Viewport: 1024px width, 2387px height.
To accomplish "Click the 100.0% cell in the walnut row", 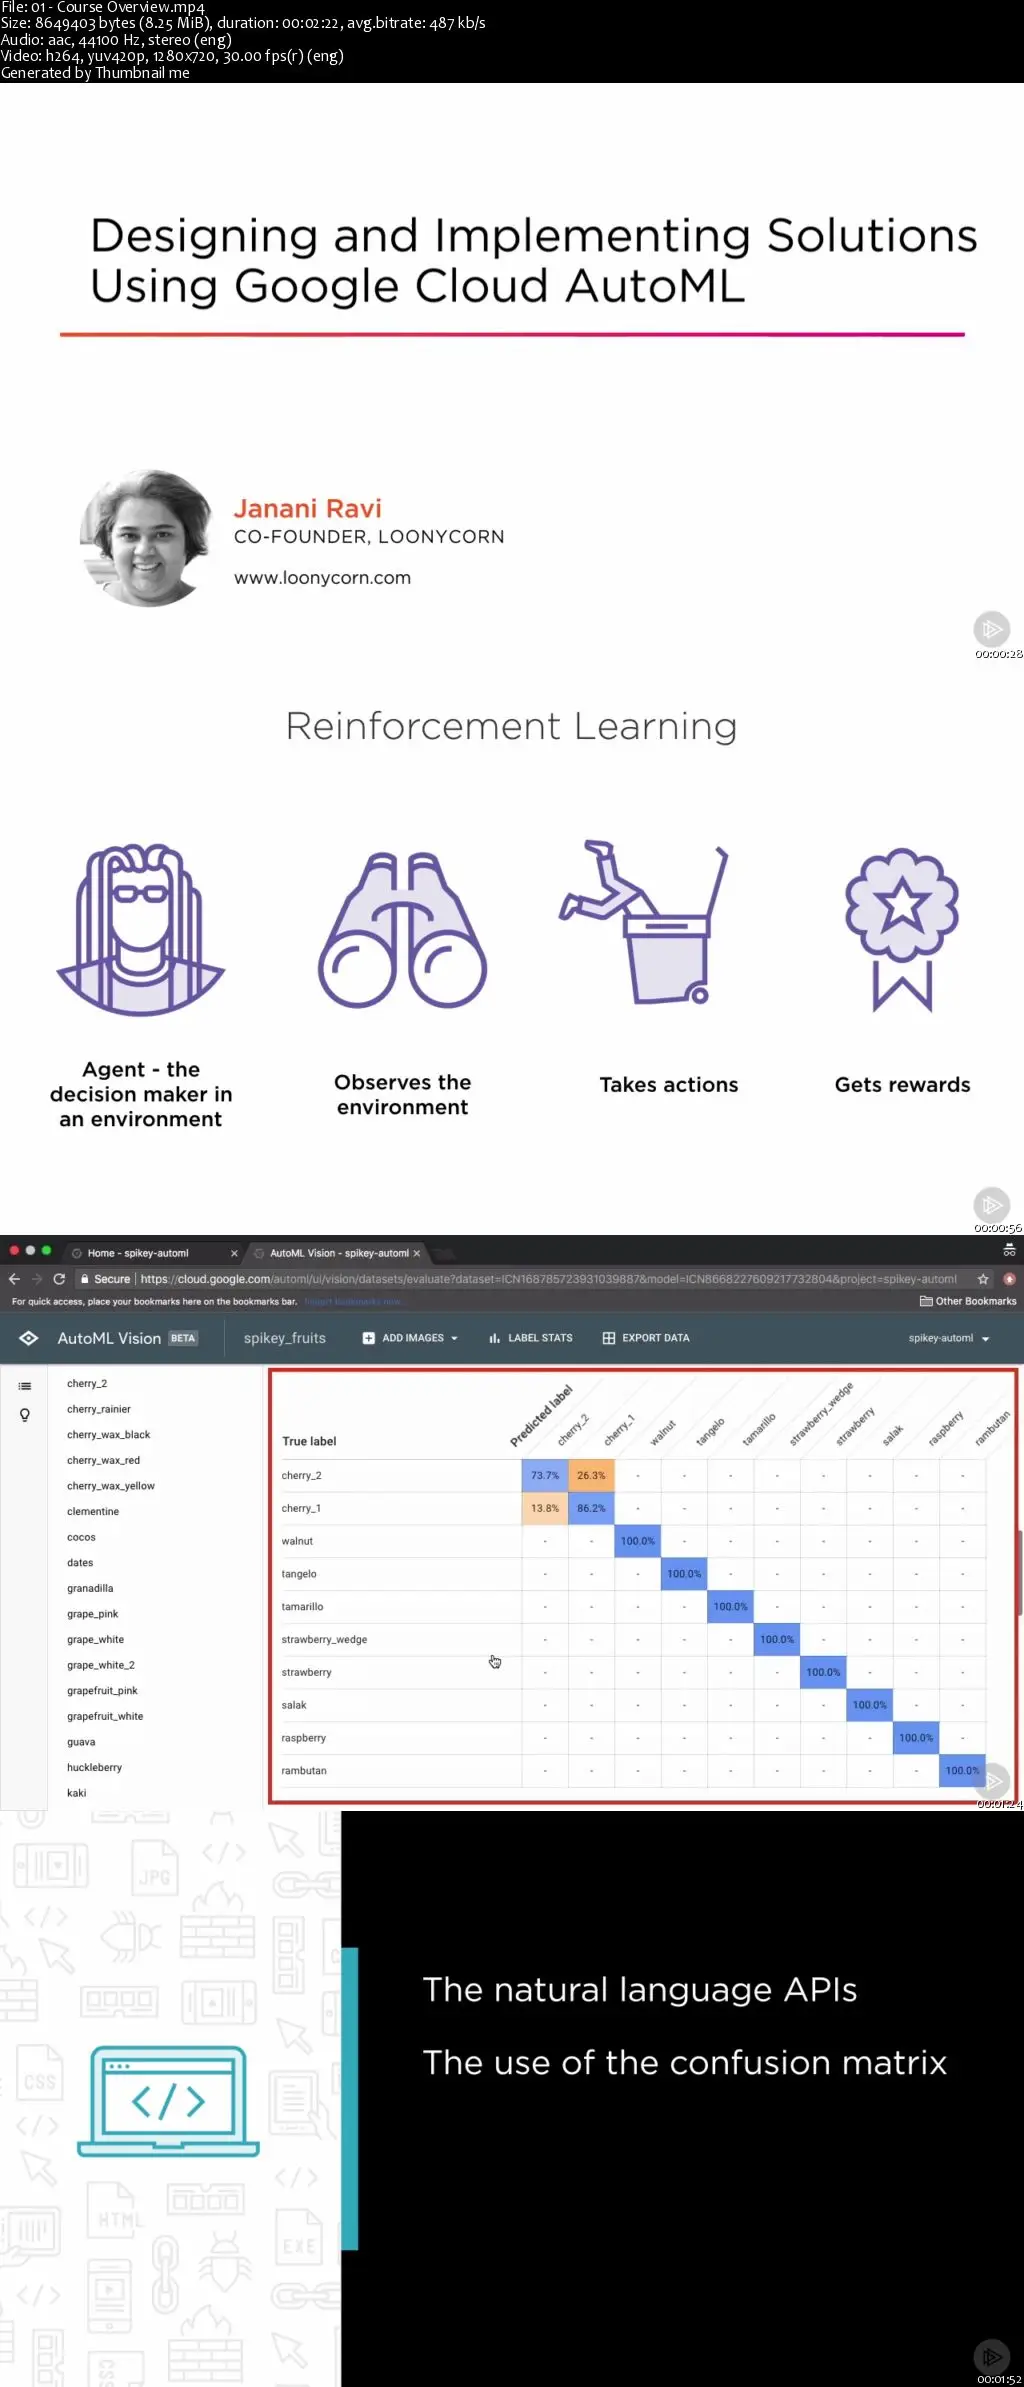I will pos(638,1541).
